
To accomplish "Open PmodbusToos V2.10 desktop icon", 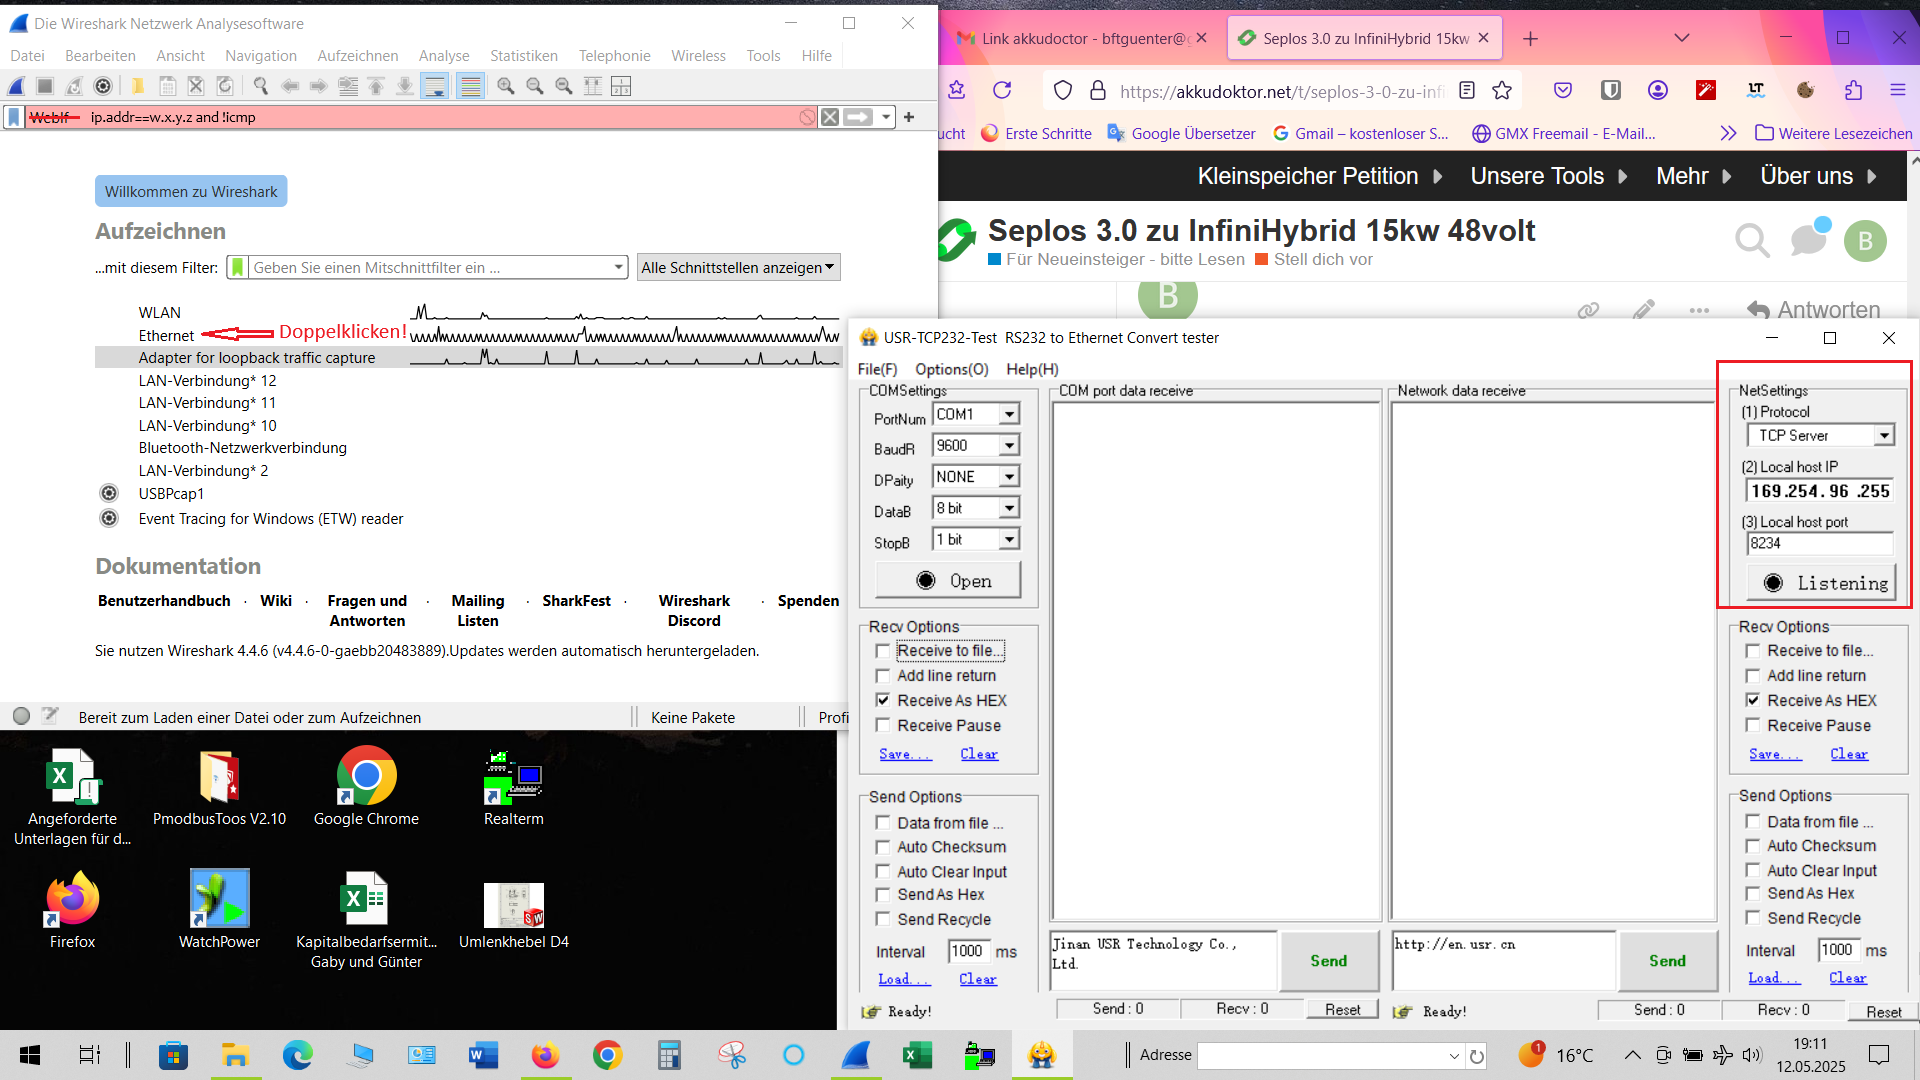I will 219,789.
